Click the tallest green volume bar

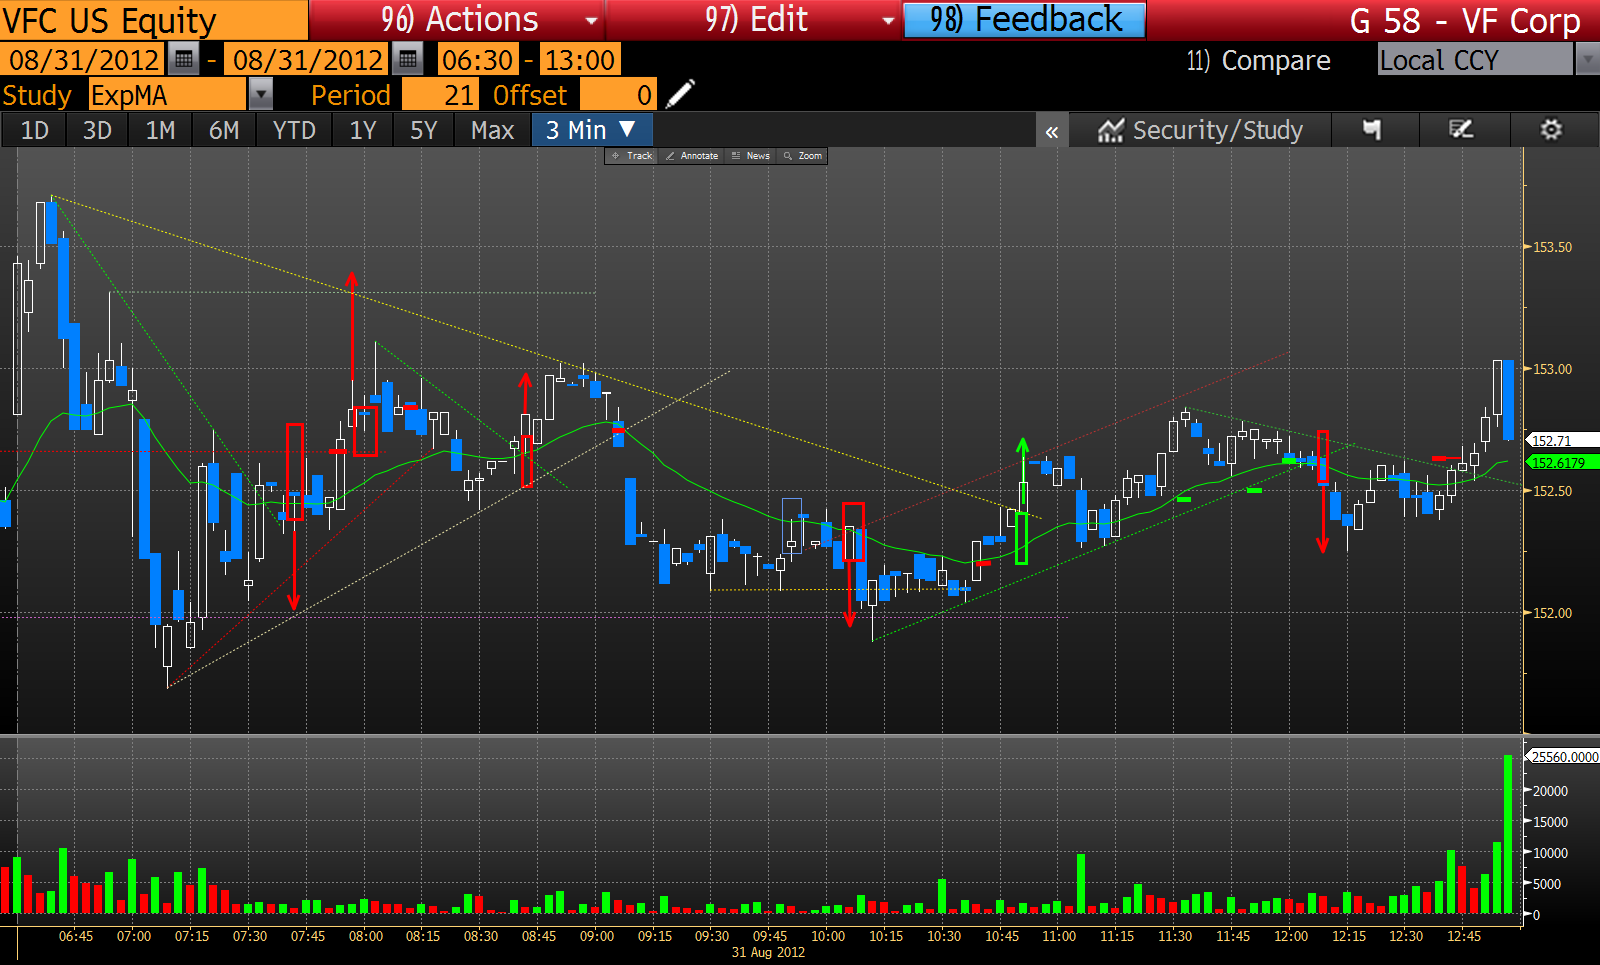coord(1508,835)
